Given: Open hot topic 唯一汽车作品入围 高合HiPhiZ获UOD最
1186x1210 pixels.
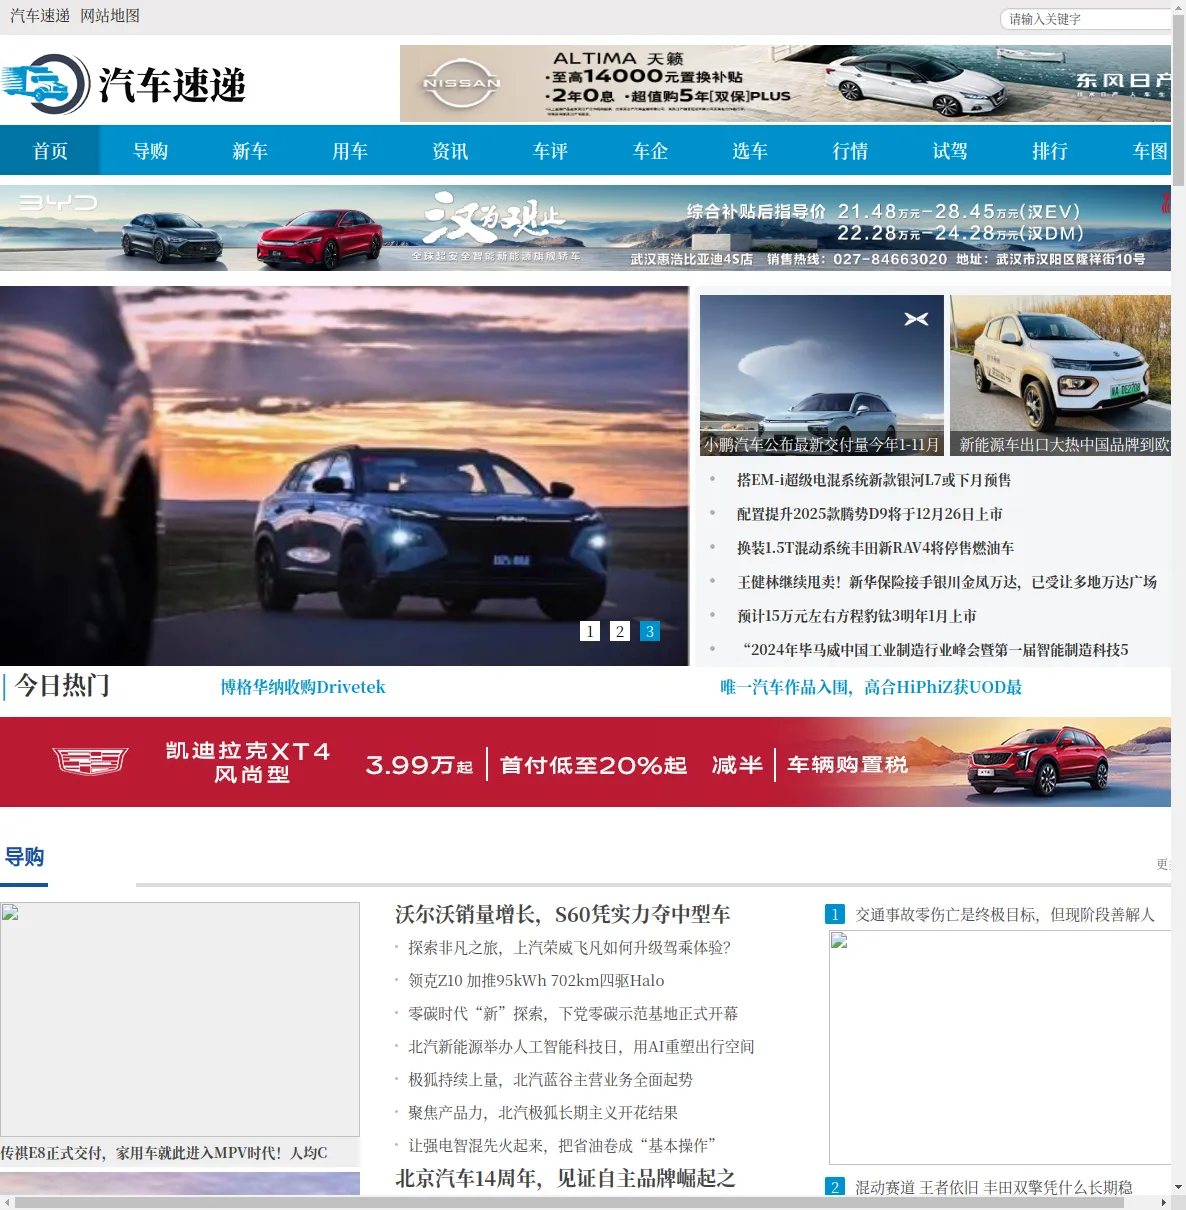Looking at the screenshot, I should point(871,687).
